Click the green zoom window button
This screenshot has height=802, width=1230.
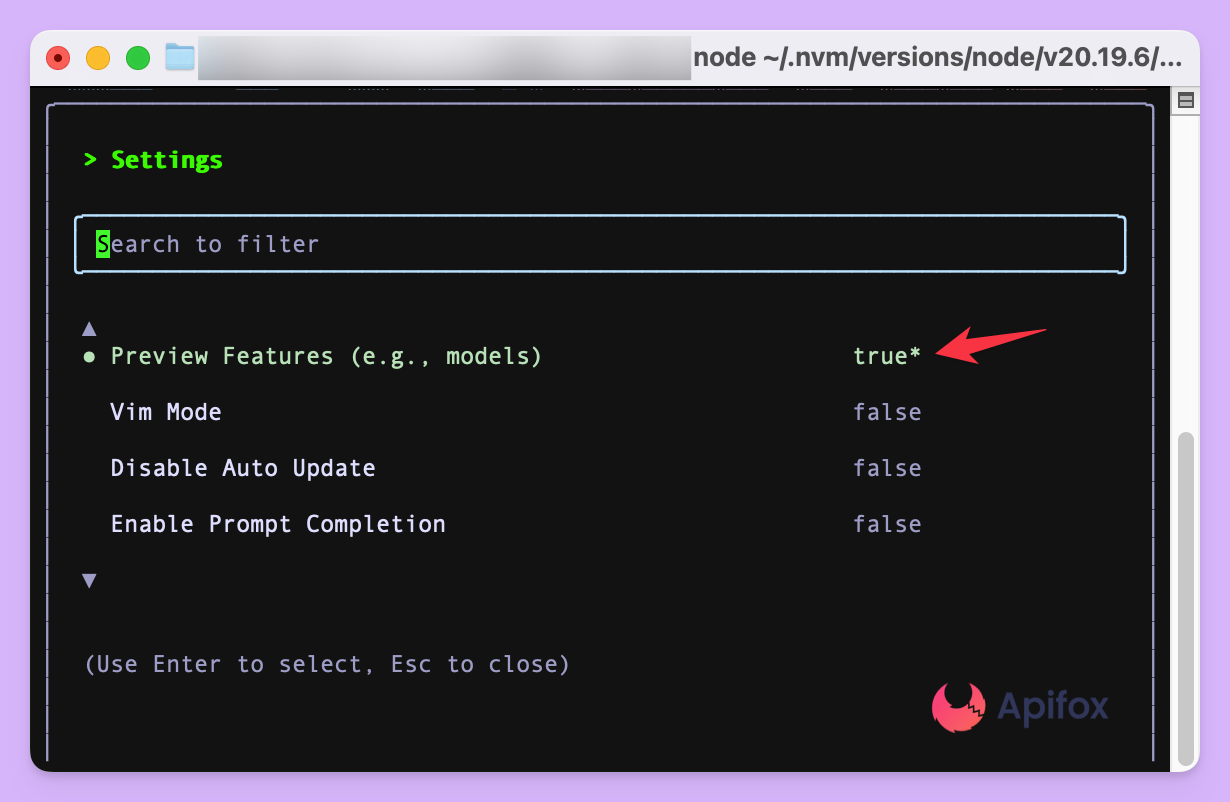point(138,58)
